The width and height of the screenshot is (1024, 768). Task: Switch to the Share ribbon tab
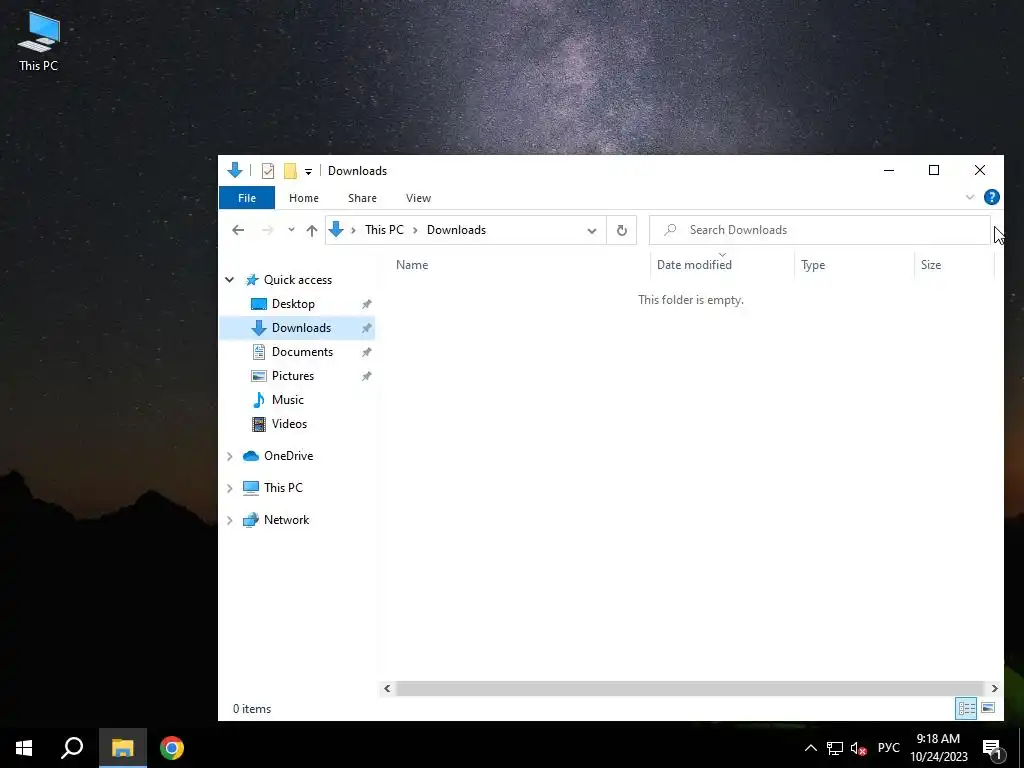pos(362,198)
